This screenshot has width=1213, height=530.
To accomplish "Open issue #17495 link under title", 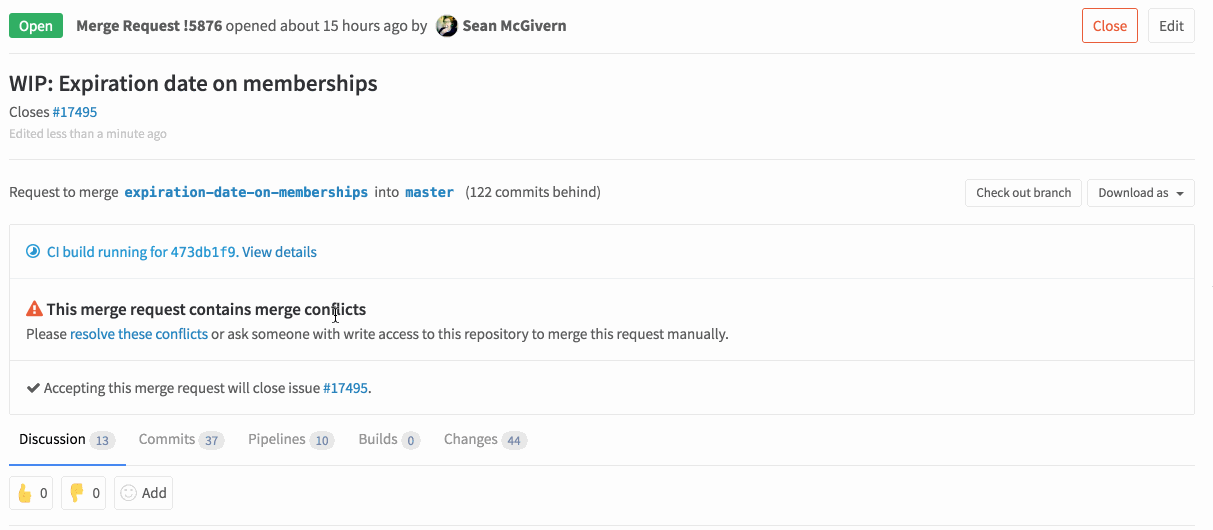I will point(75,112).
